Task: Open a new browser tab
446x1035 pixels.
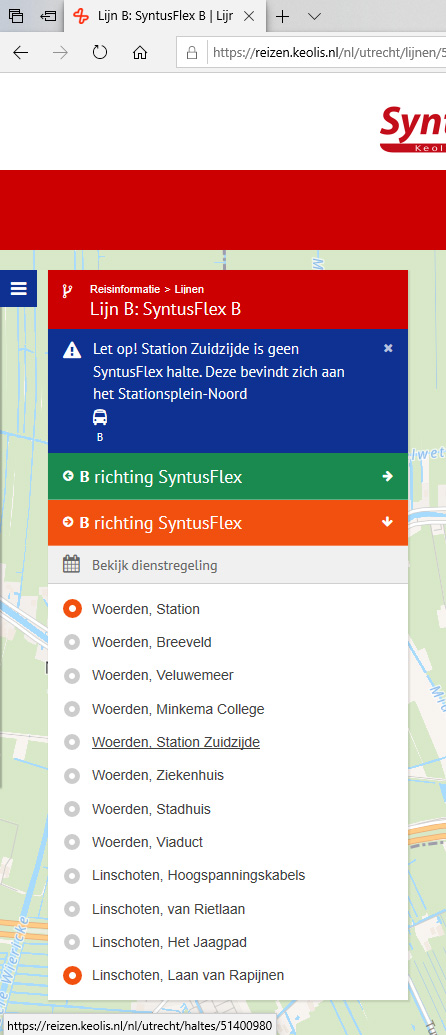Action: tap(282, 17)
